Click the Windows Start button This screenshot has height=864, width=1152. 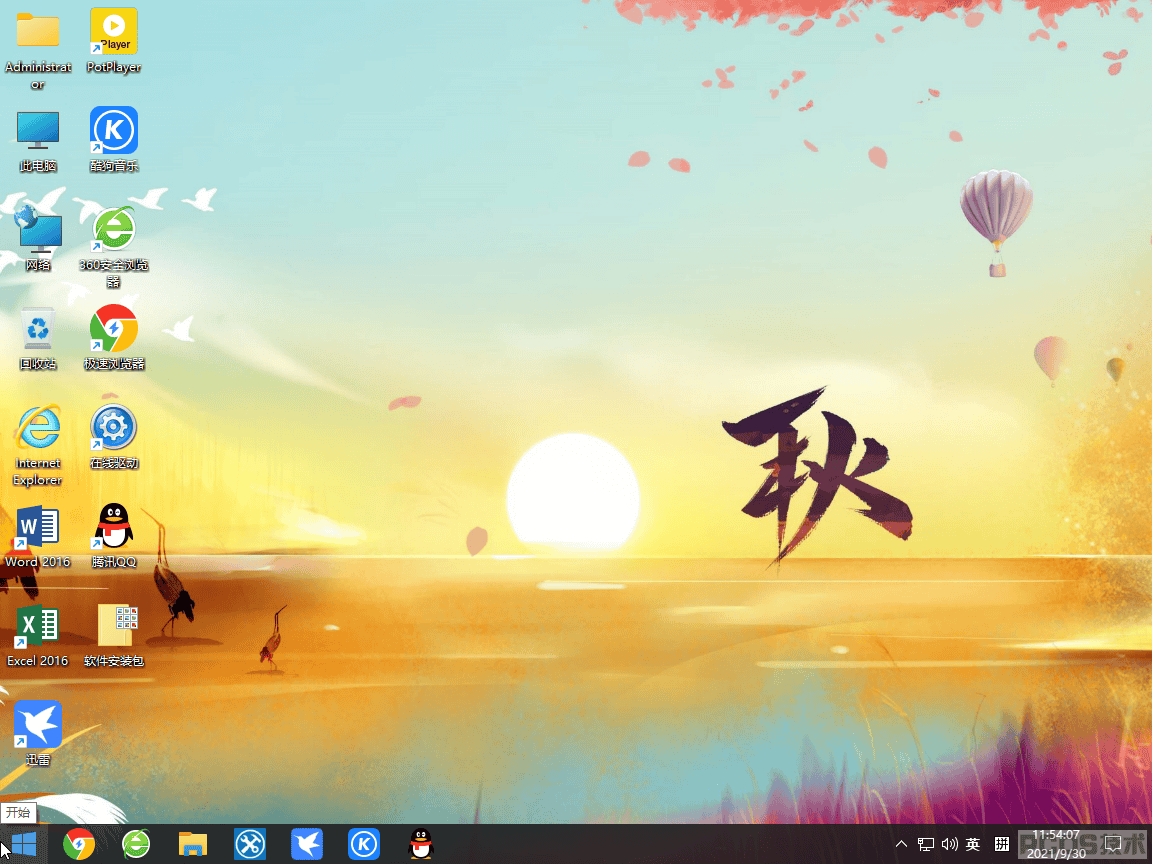tap(24, 844)
